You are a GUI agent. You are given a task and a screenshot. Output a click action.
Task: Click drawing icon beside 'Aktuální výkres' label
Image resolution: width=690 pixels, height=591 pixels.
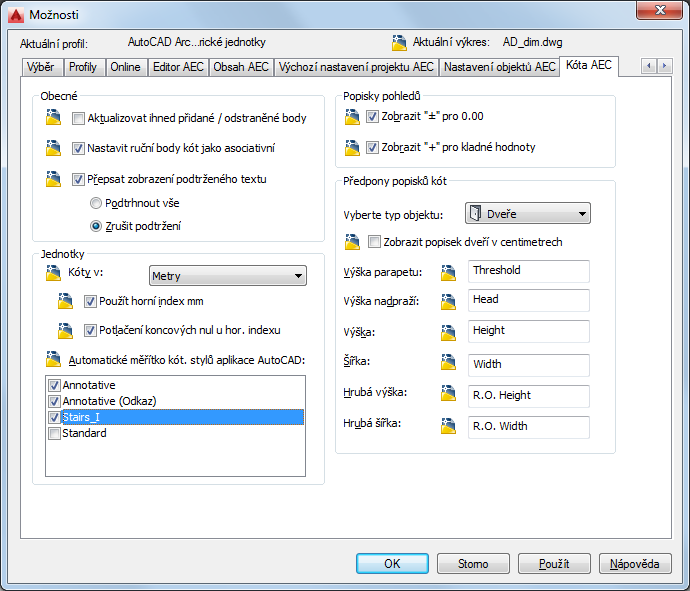[399, 43]
